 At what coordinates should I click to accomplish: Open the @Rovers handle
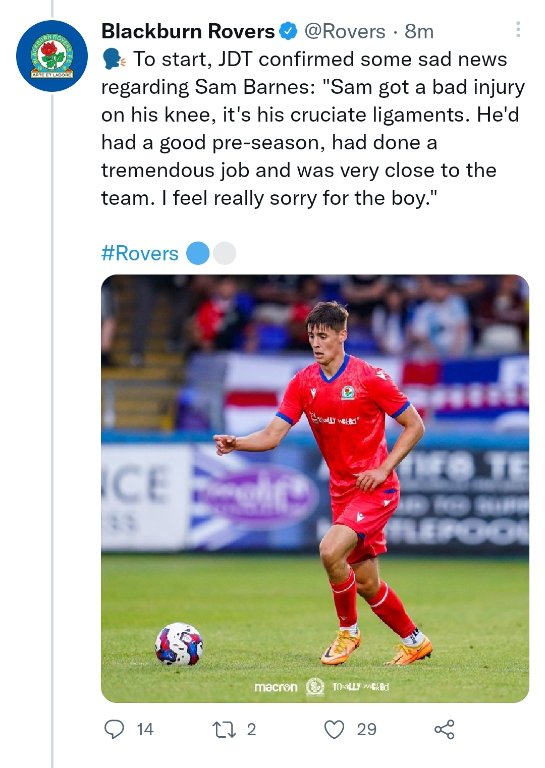[x=345, y=31]
